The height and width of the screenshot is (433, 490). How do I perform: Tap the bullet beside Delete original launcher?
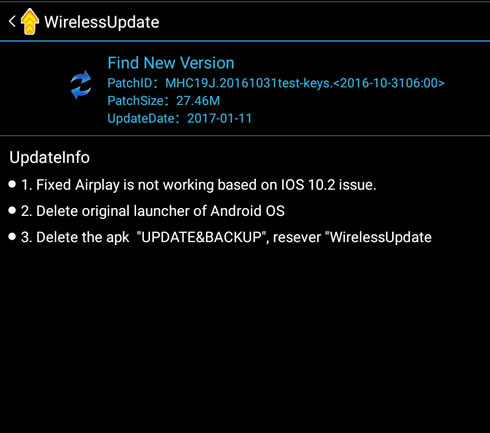pyautogui.click(x=12, y=210)
